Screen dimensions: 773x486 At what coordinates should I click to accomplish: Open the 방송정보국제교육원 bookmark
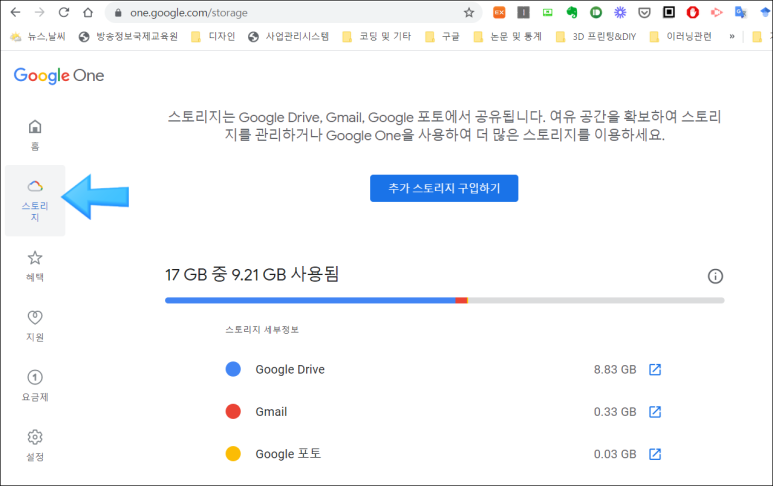[129, 36]
